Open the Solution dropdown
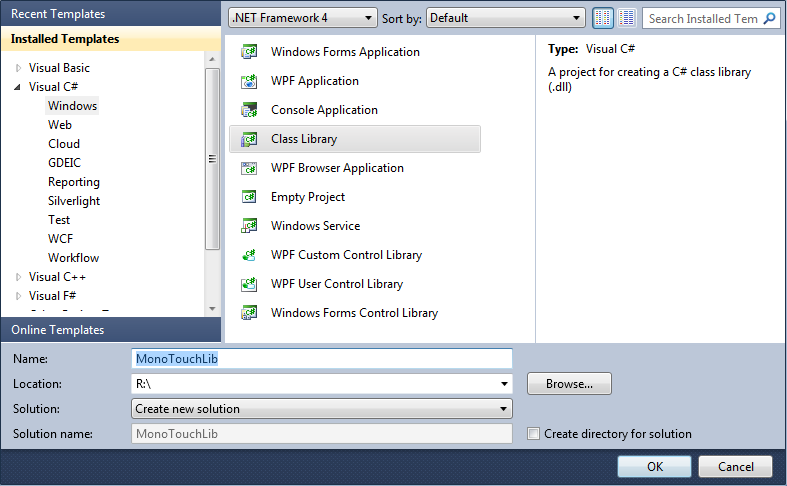 pos(321,409)
